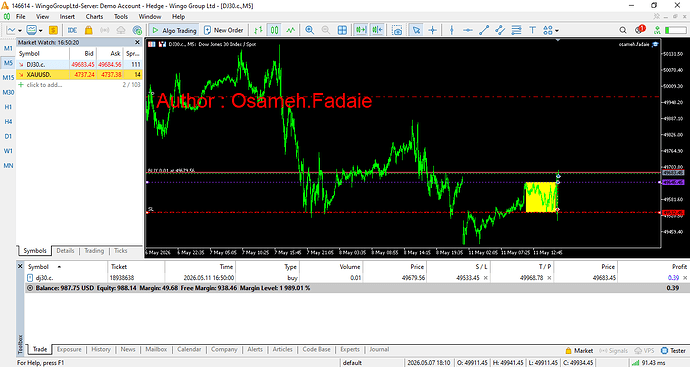690x367 pixels.
Task: Click the zoom in magnifier icon
Action: coord(310,30)
